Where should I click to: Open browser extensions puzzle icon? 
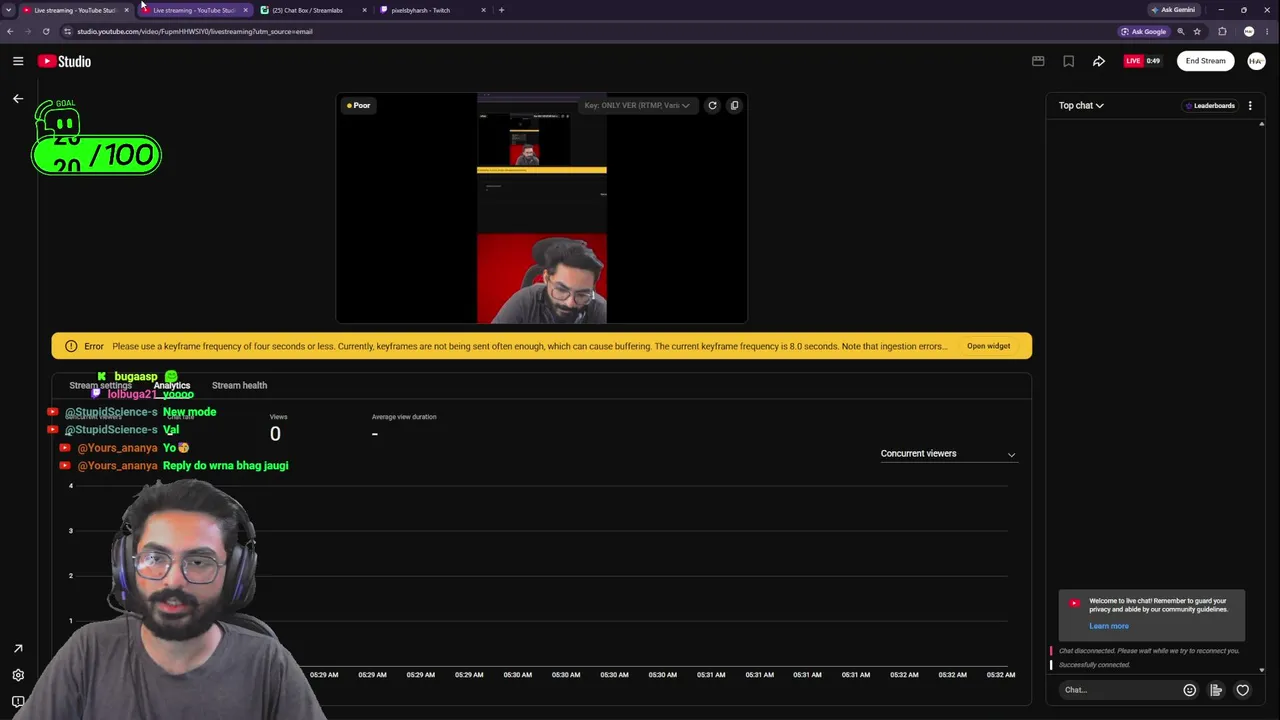click(x=1222, y=31)
